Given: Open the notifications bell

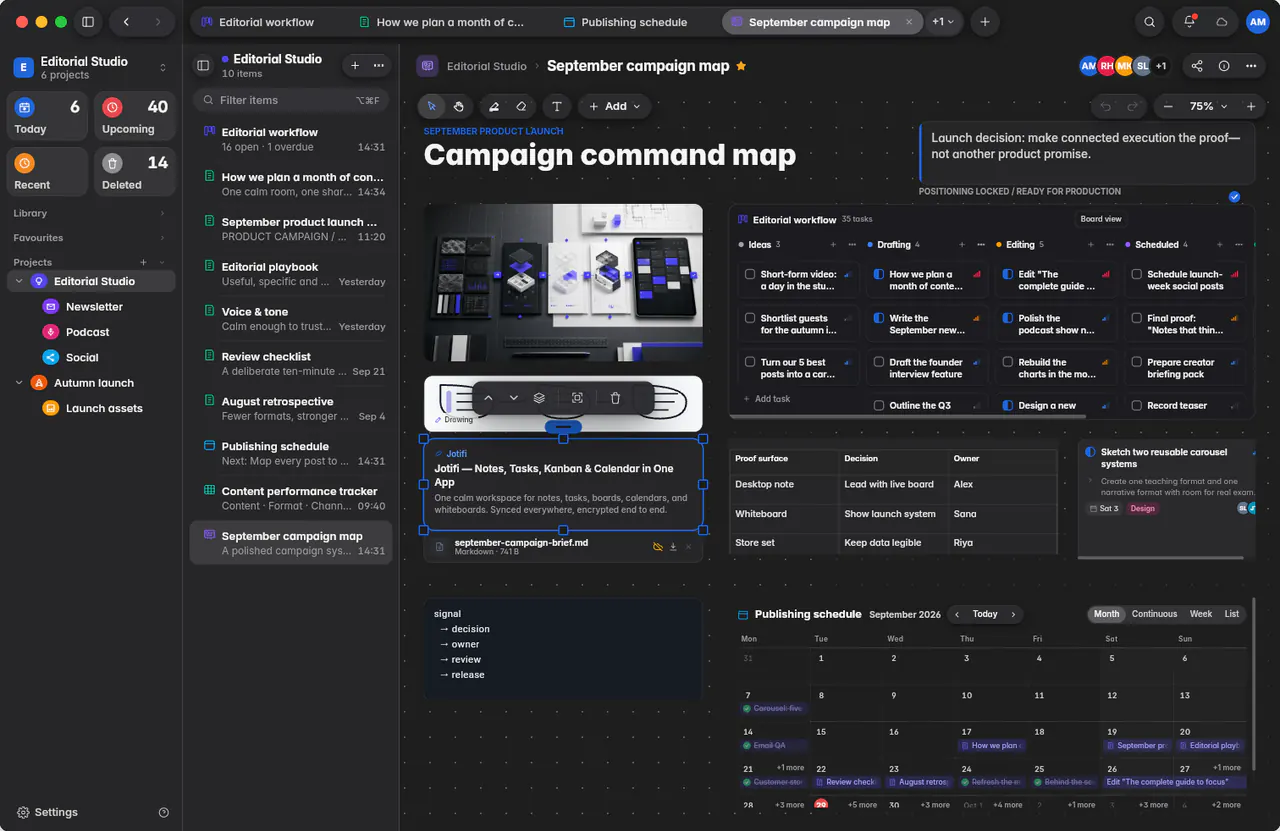Looking at the screenshot, I should (1189, 22).
